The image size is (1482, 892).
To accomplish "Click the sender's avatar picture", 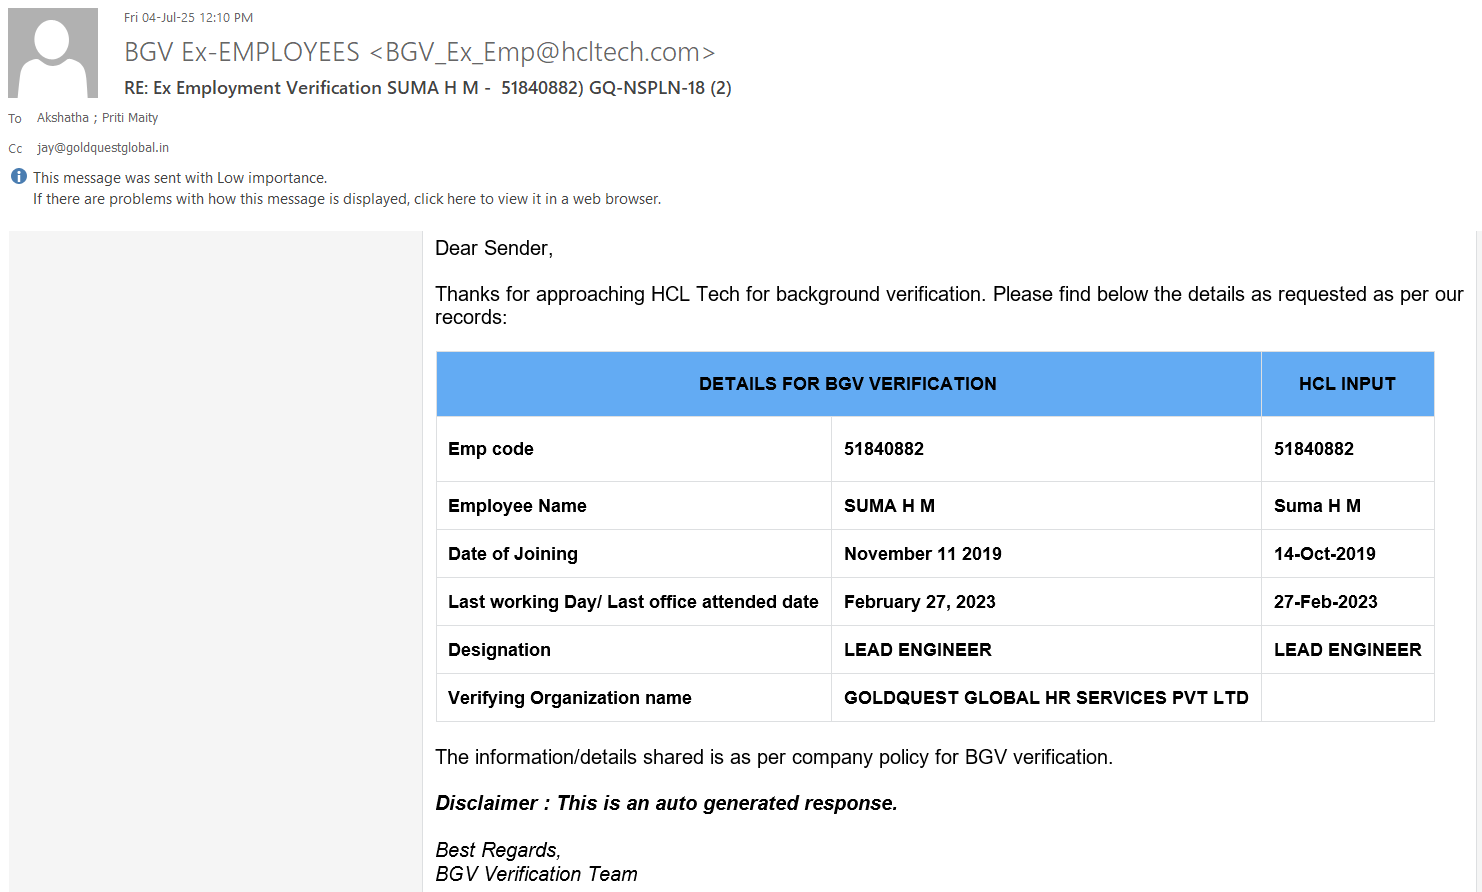I will pos(53,53).
